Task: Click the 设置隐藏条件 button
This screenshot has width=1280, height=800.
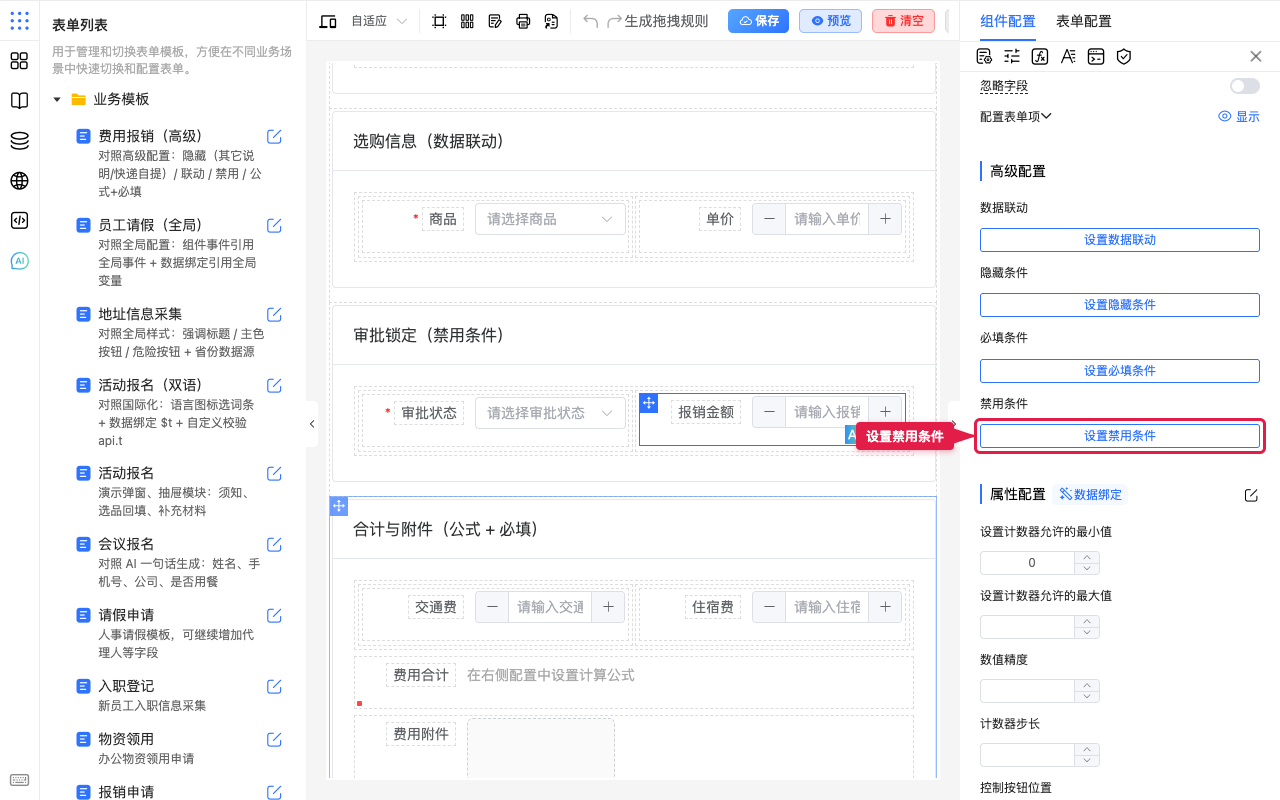Action: click(x=1119, y=305)
